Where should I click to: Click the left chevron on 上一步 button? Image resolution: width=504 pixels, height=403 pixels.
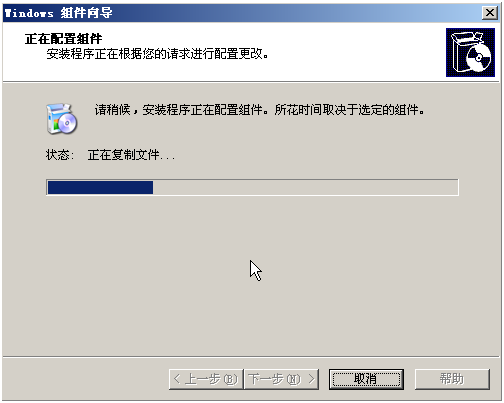[177, 379]
